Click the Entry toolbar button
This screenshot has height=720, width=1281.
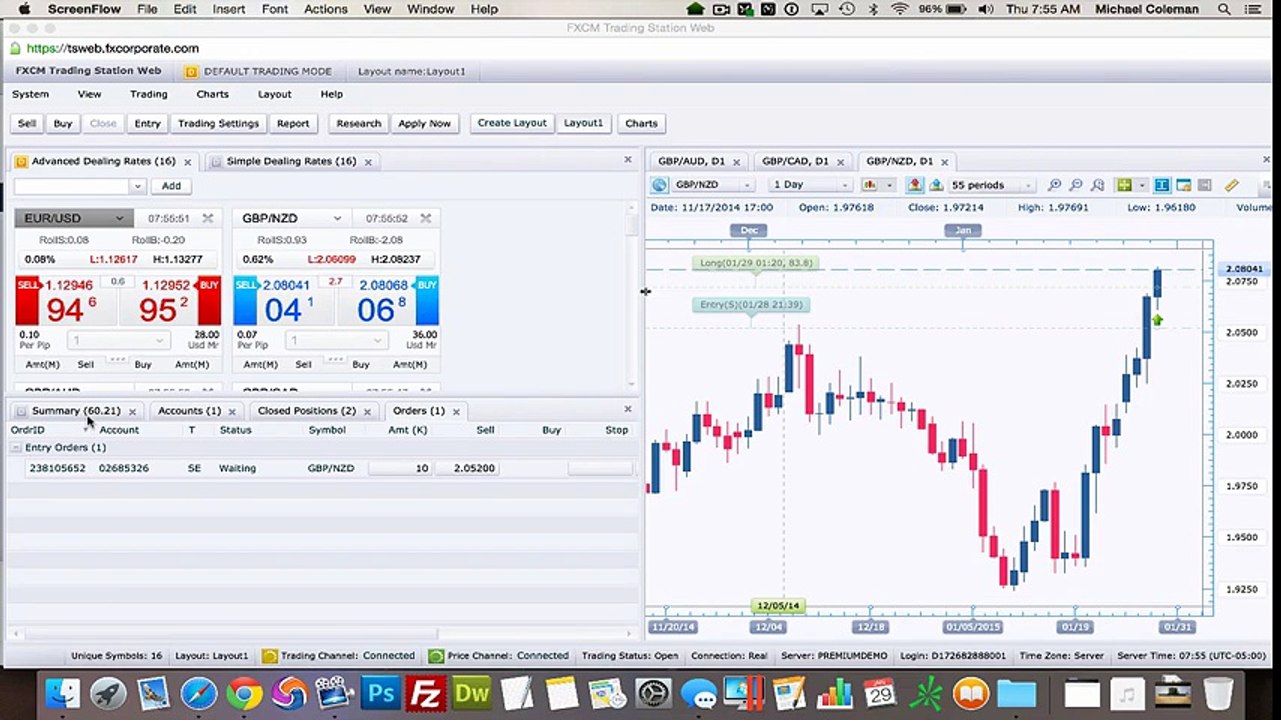pyautogui.click(x=147, y=124)
